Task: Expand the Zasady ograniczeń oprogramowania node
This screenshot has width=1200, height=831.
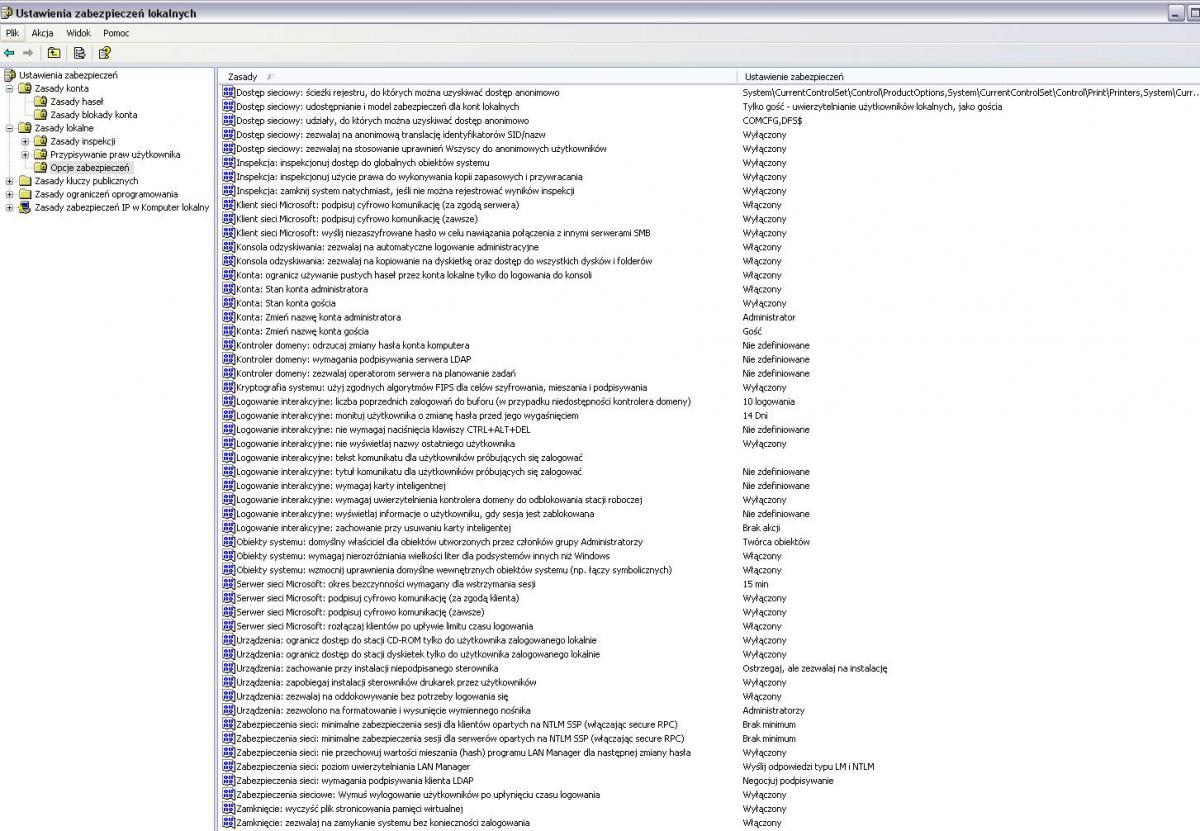Action: pos(9,194)
